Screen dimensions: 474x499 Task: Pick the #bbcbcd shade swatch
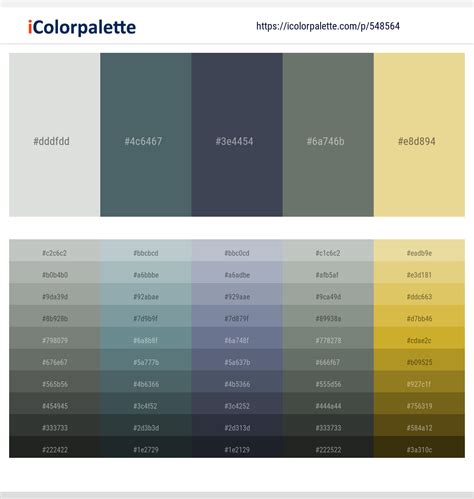[146, 251]
